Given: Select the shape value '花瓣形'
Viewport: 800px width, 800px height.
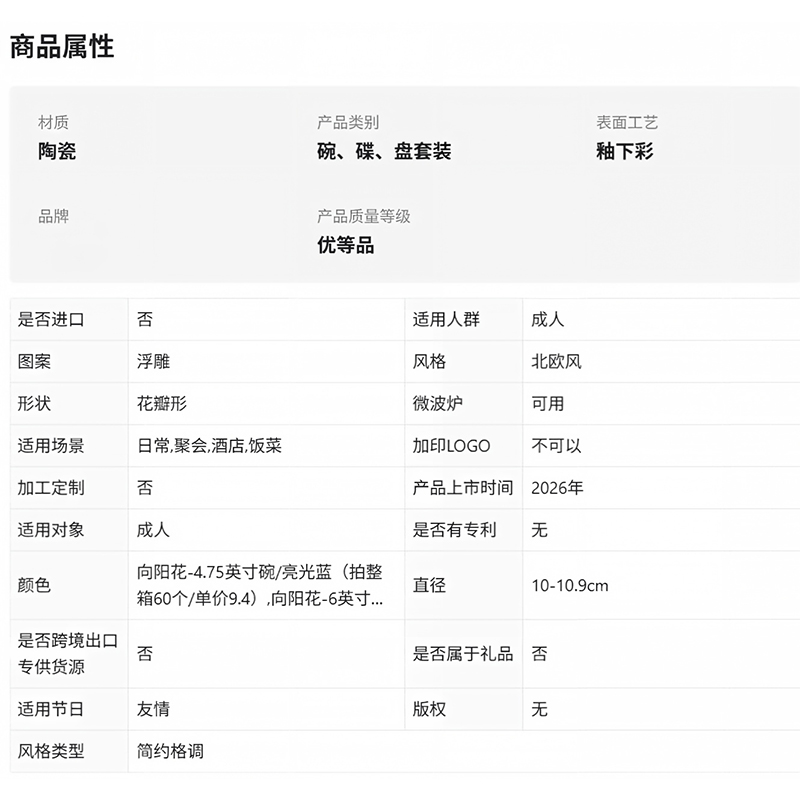Looking at the screenshot, I should tap(162, 404).
